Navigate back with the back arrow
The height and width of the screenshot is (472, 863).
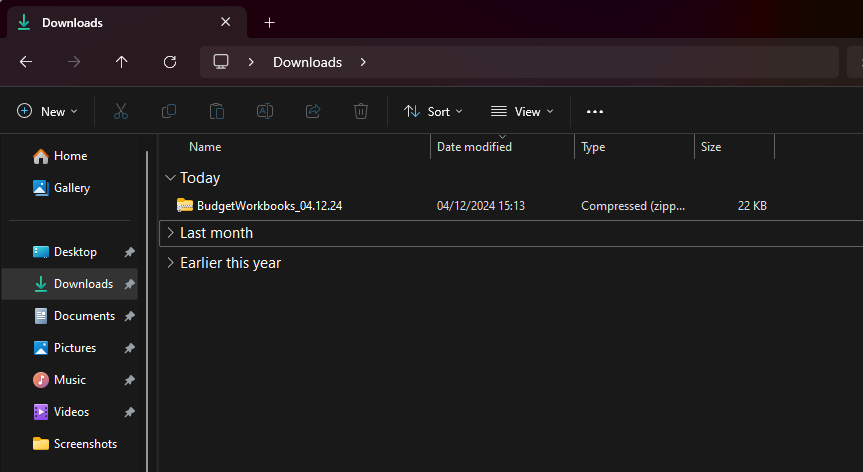26,62
